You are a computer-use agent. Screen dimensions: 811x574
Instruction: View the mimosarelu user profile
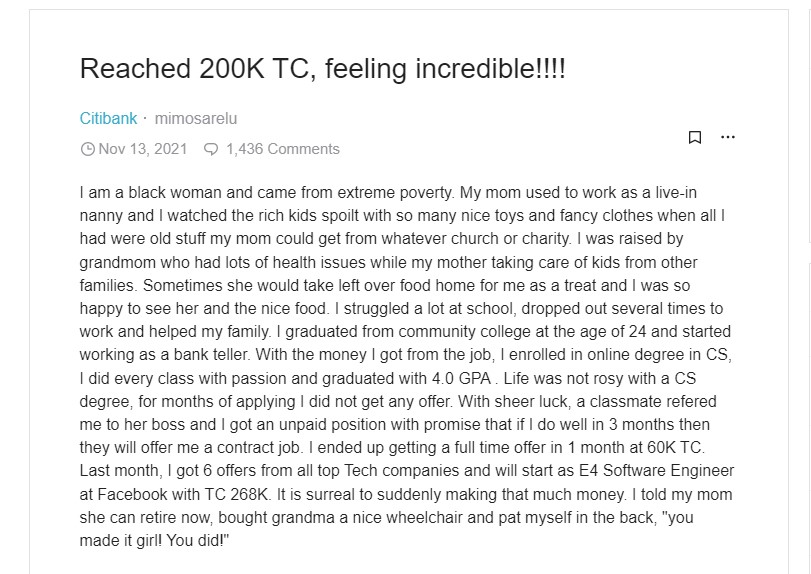coord(196,119)
